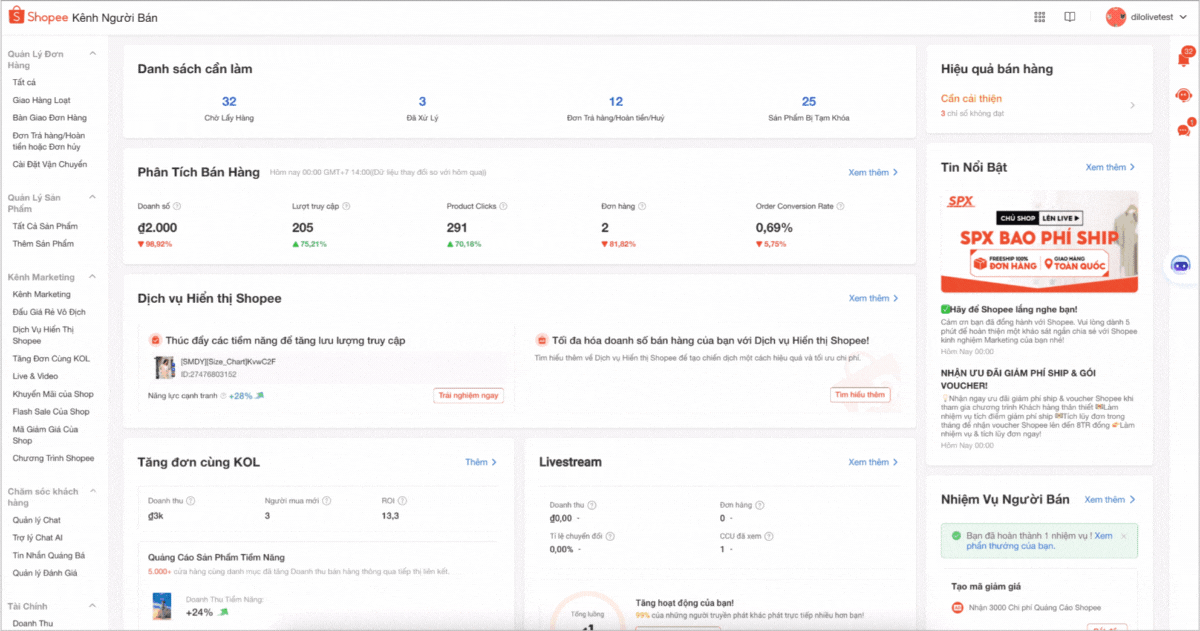This screenshot has width=1200, height=631.
Task: Click the Trải nghiệm ngay button
Action: (468, 395)
